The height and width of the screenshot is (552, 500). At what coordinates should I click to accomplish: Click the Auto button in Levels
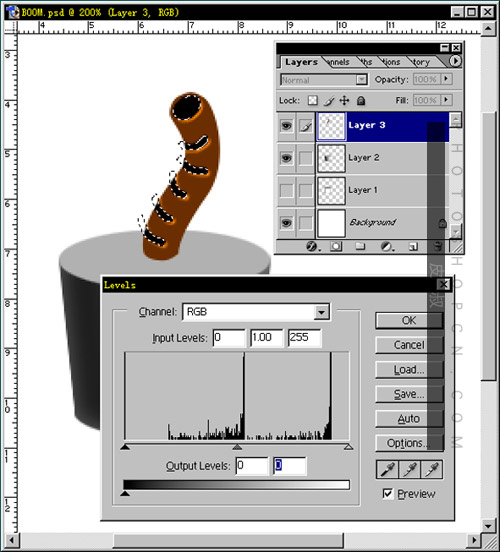(x=409, y=419)
